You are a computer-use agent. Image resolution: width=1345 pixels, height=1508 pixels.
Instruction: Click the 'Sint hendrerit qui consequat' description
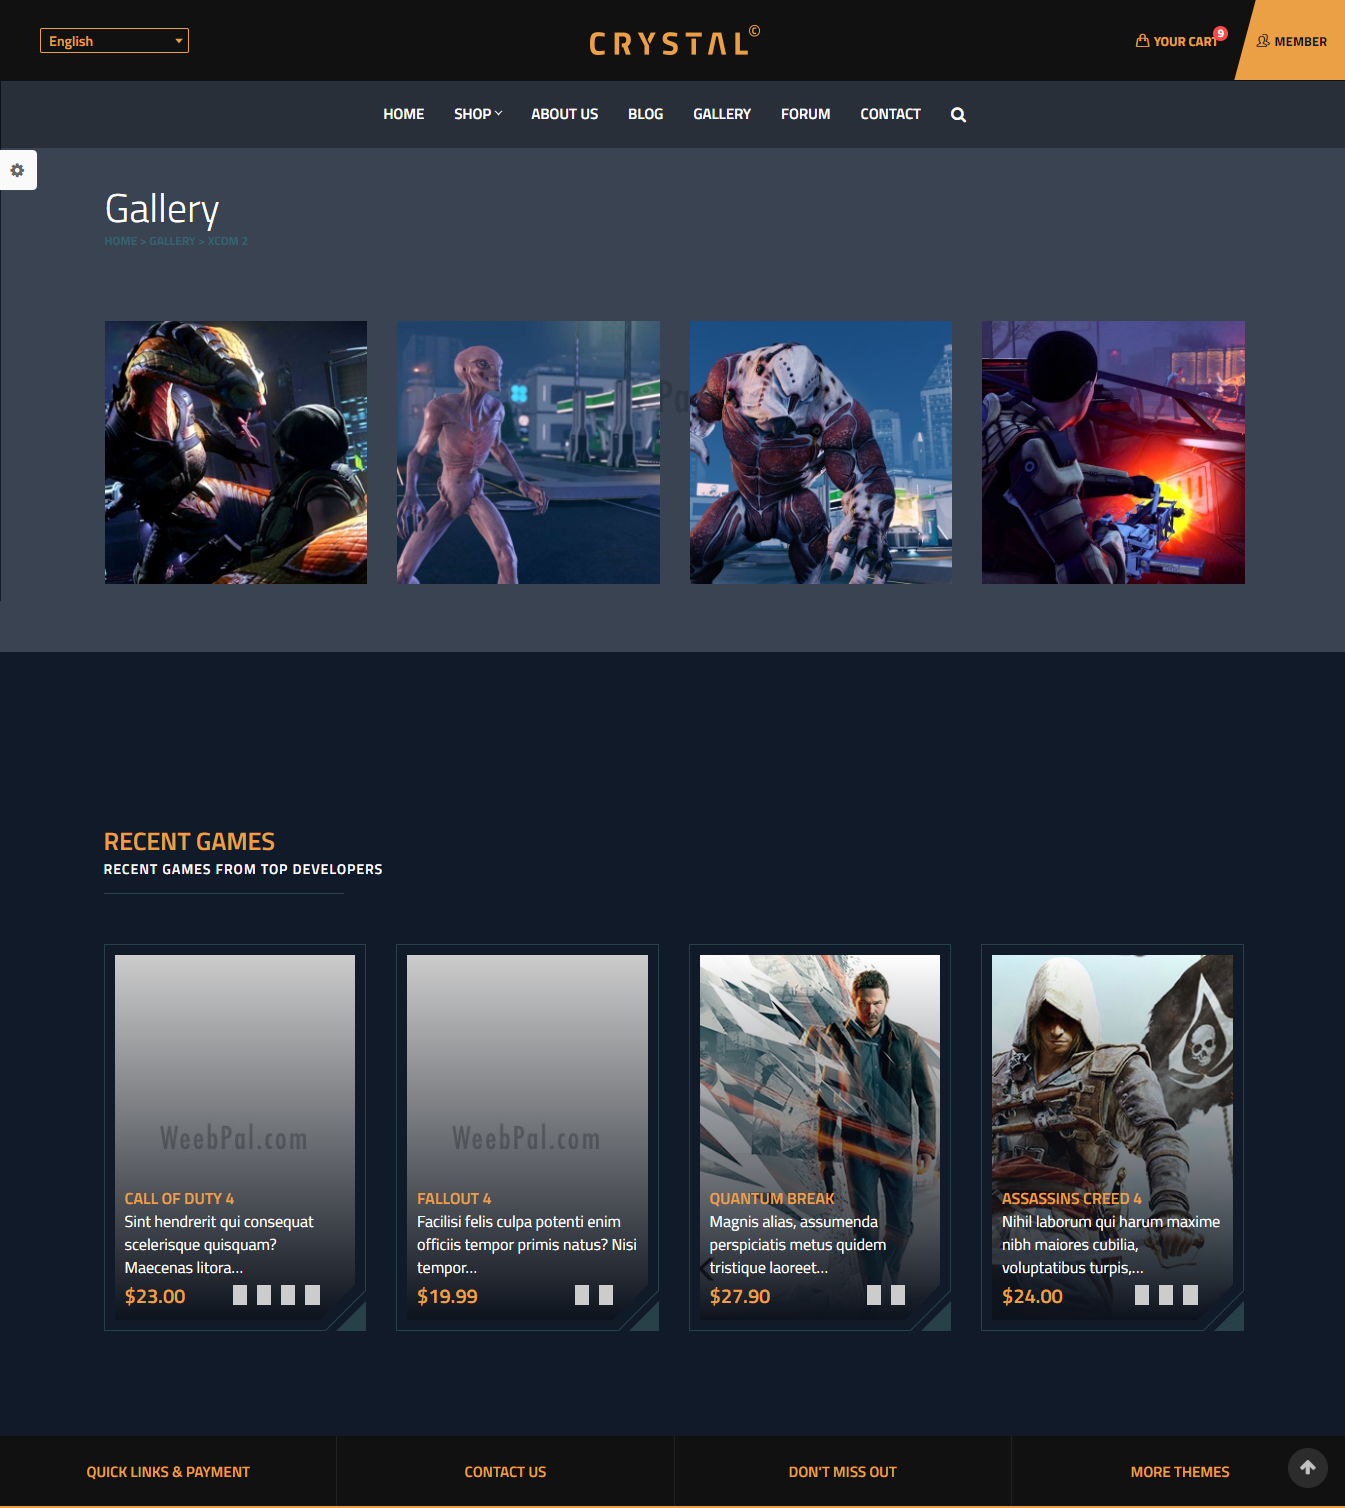click(x=219, y=1245)
